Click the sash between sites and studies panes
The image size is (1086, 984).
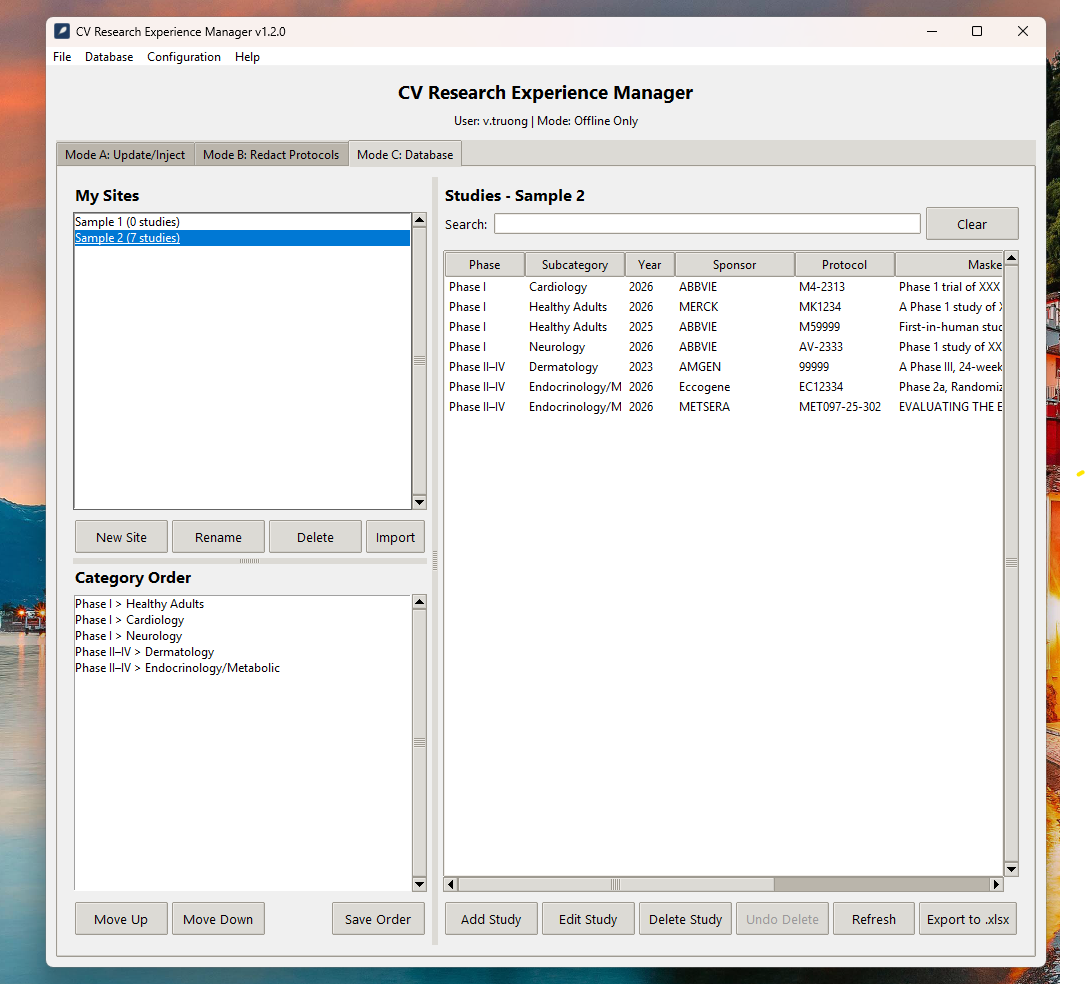point(435,560)
